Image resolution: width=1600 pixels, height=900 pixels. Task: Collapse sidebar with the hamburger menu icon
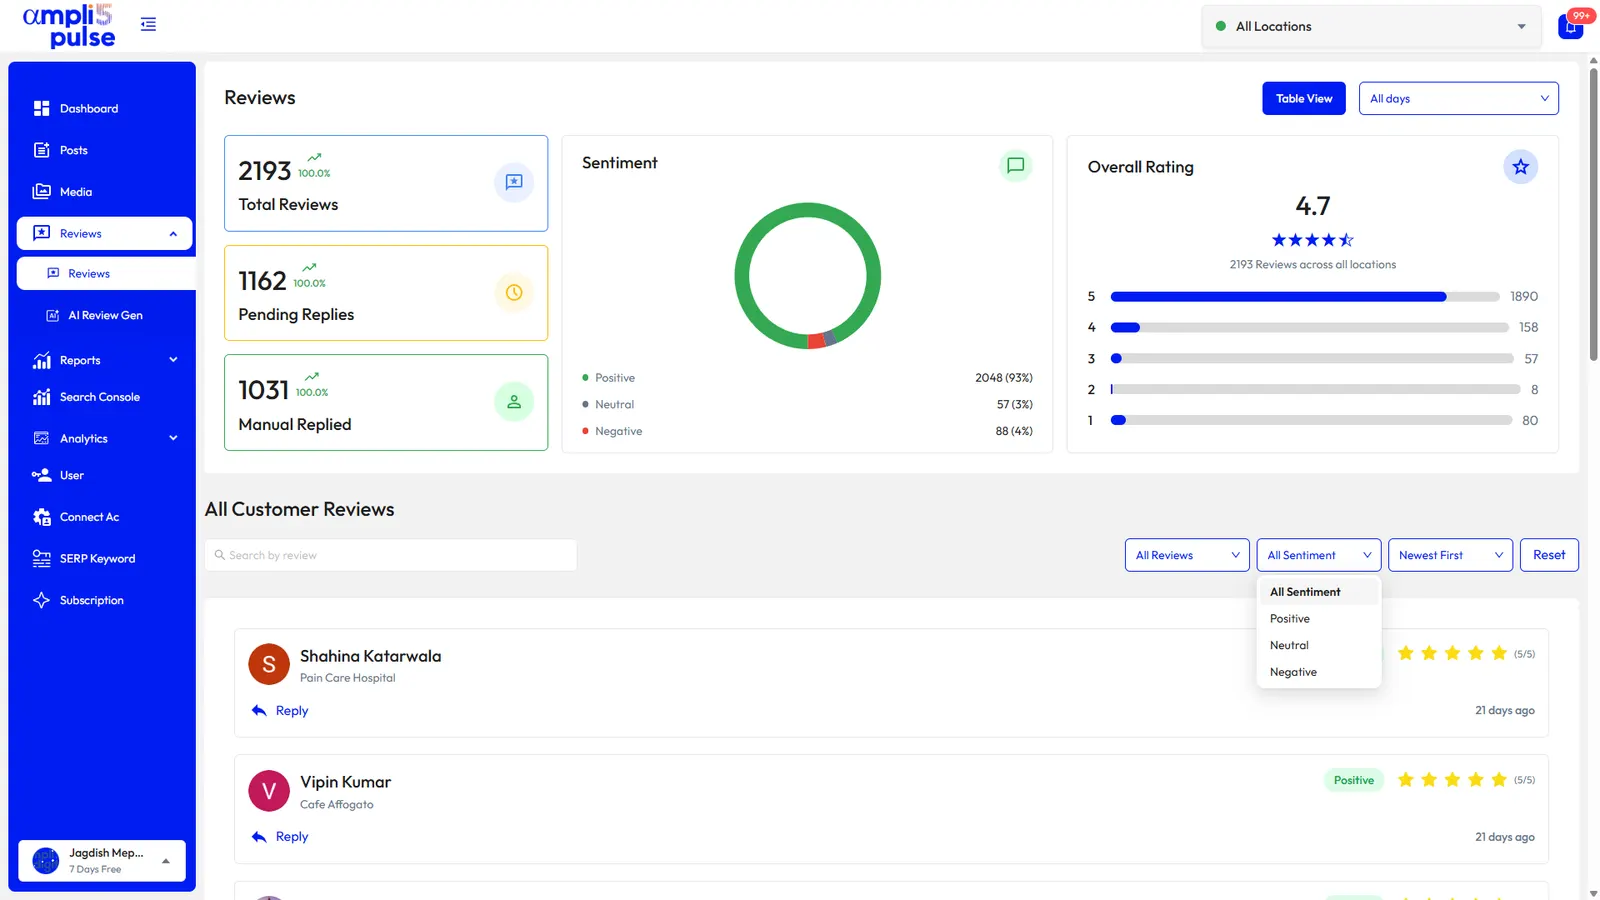148,24
